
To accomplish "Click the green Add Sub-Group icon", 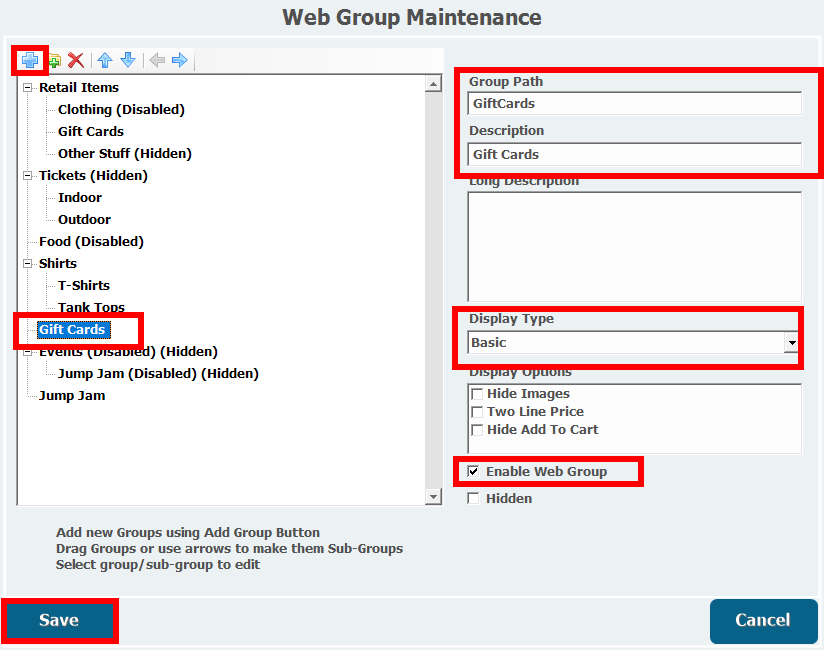I will 54,61.
